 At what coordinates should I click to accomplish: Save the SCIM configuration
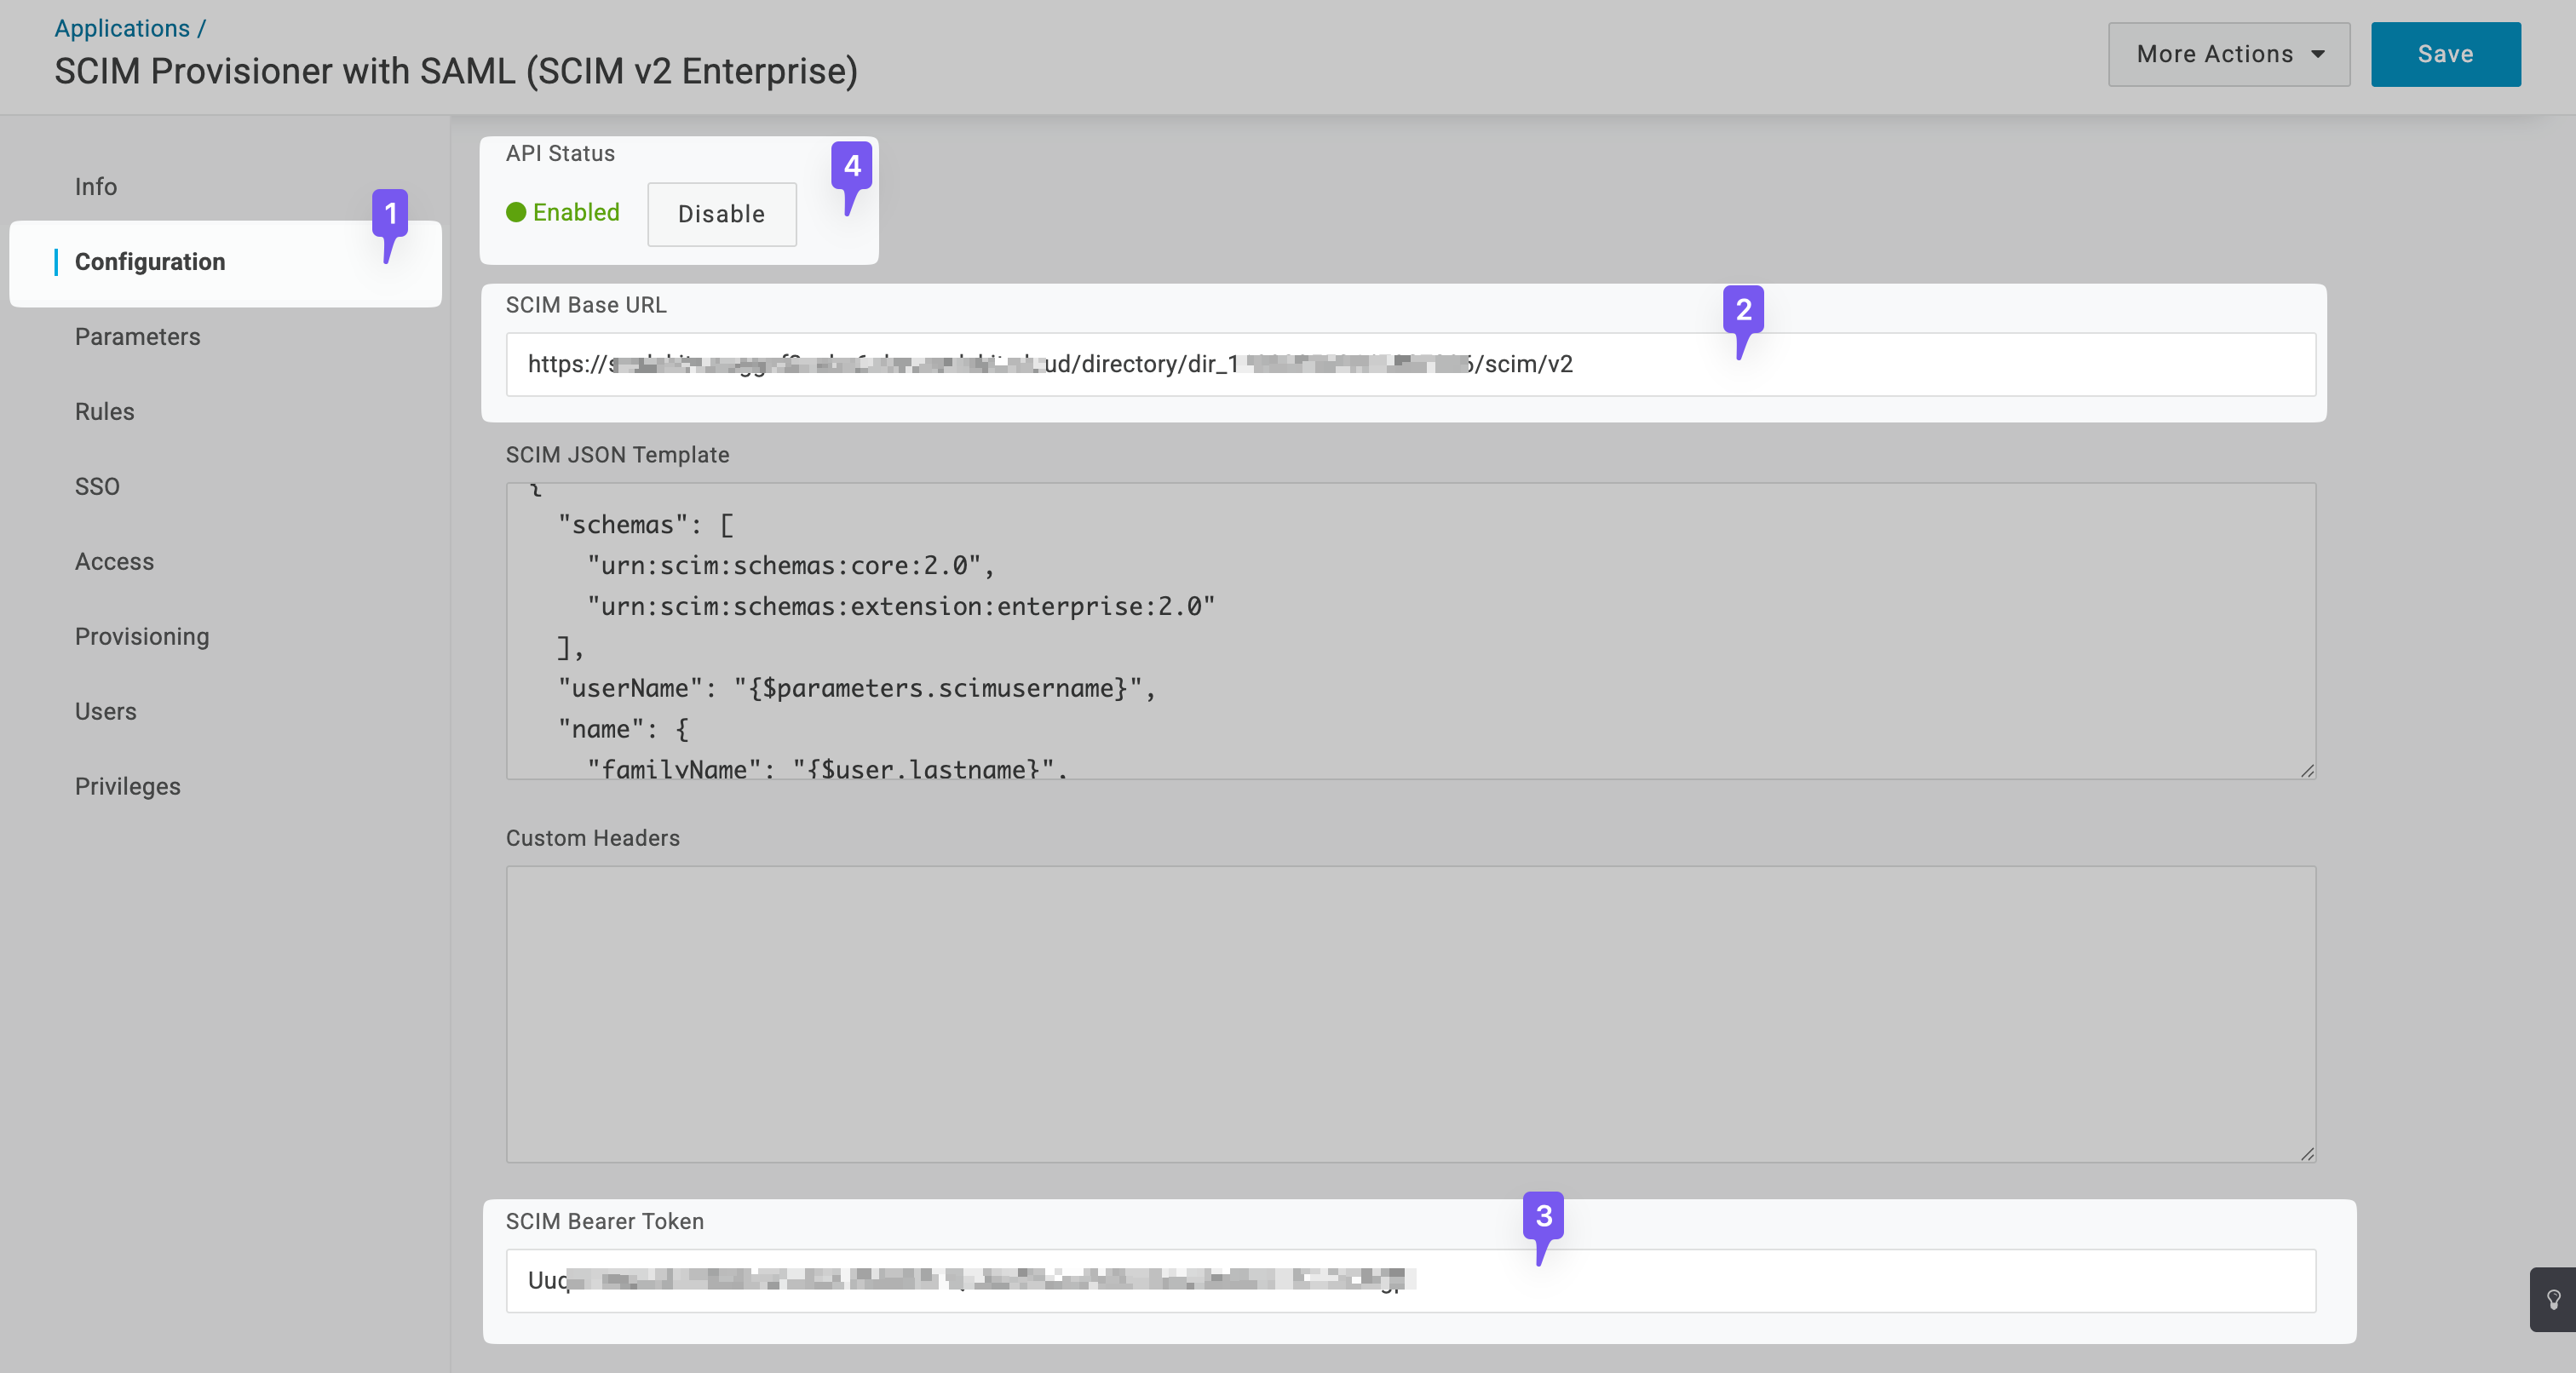pos(2445,53)
